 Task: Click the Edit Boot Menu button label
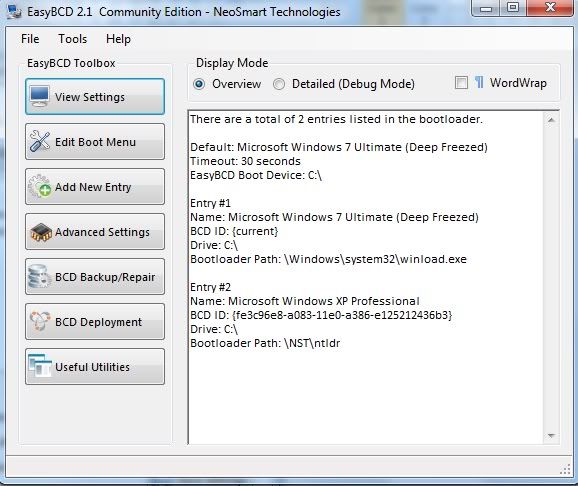pos(95,142)
